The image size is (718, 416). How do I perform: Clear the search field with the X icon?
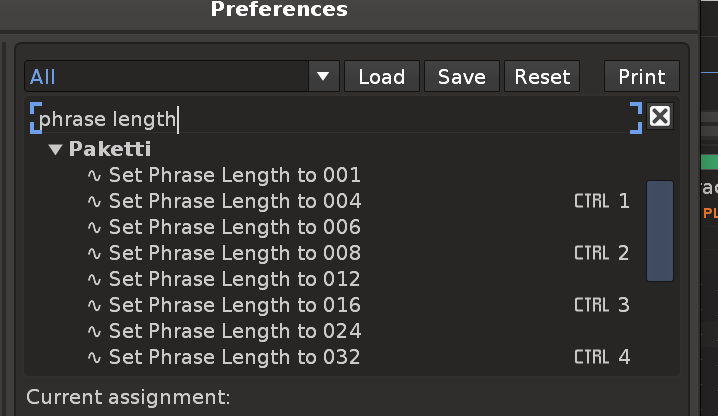click(660, 117)
